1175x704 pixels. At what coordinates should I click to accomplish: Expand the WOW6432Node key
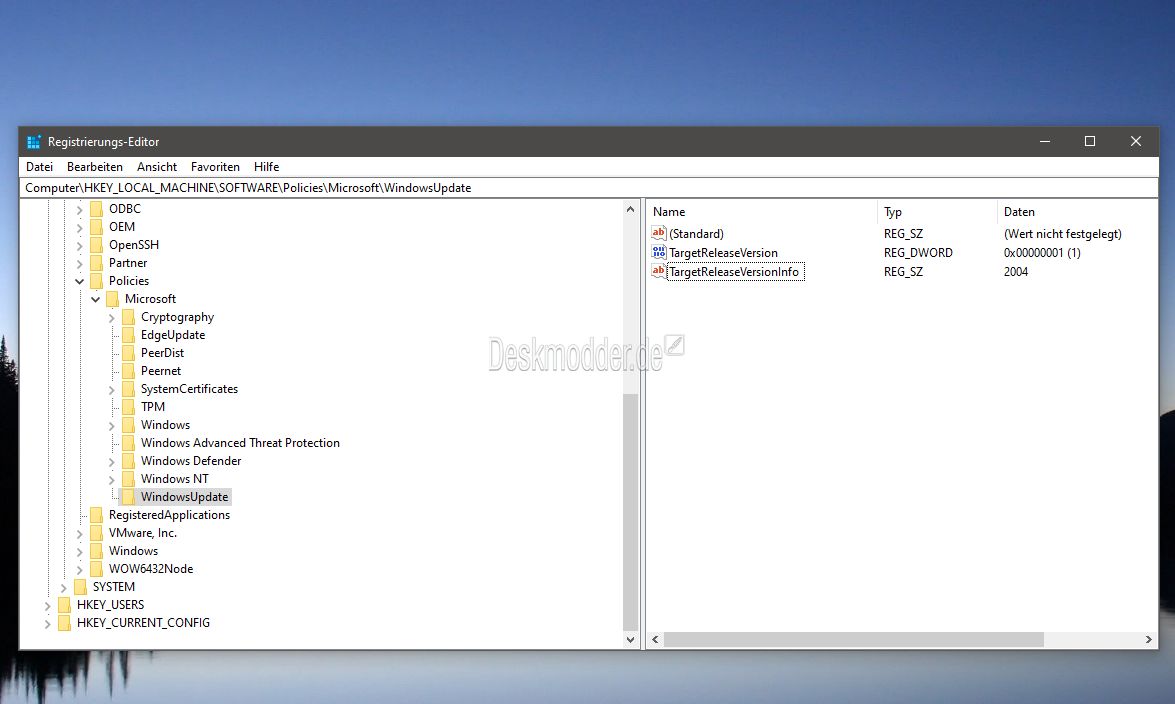coord(79,570)
